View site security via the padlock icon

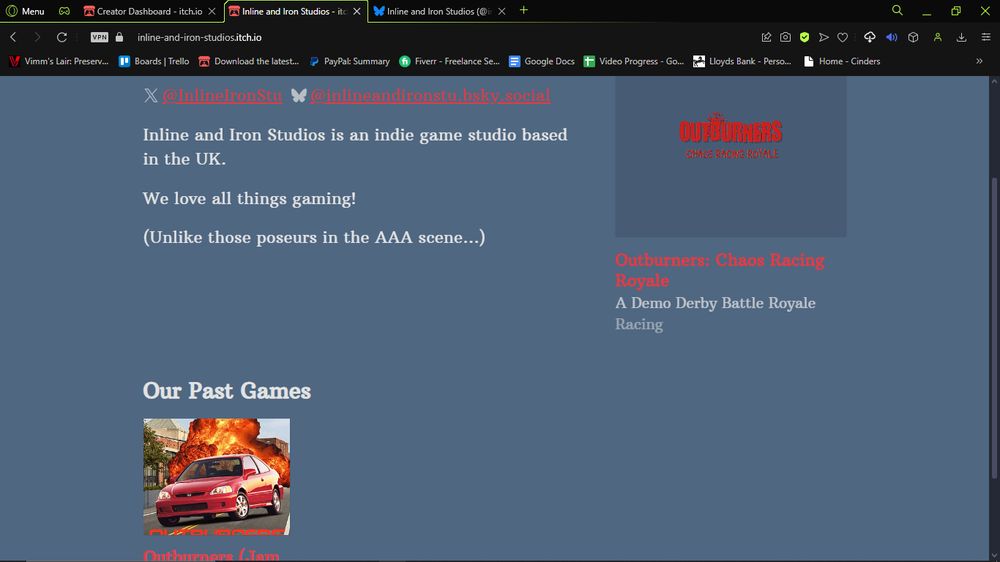click(119, 37)
